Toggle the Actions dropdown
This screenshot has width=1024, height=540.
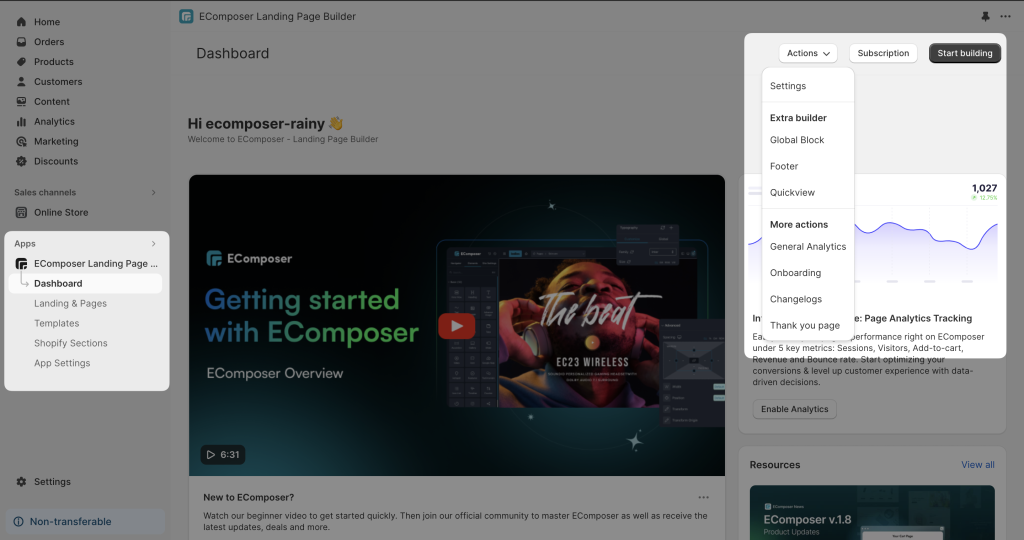pos(808,53)
